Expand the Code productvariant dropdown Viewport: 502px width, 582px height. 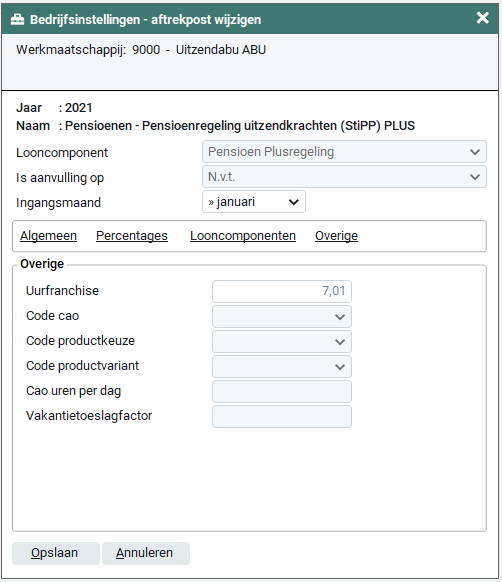[282, 367]
